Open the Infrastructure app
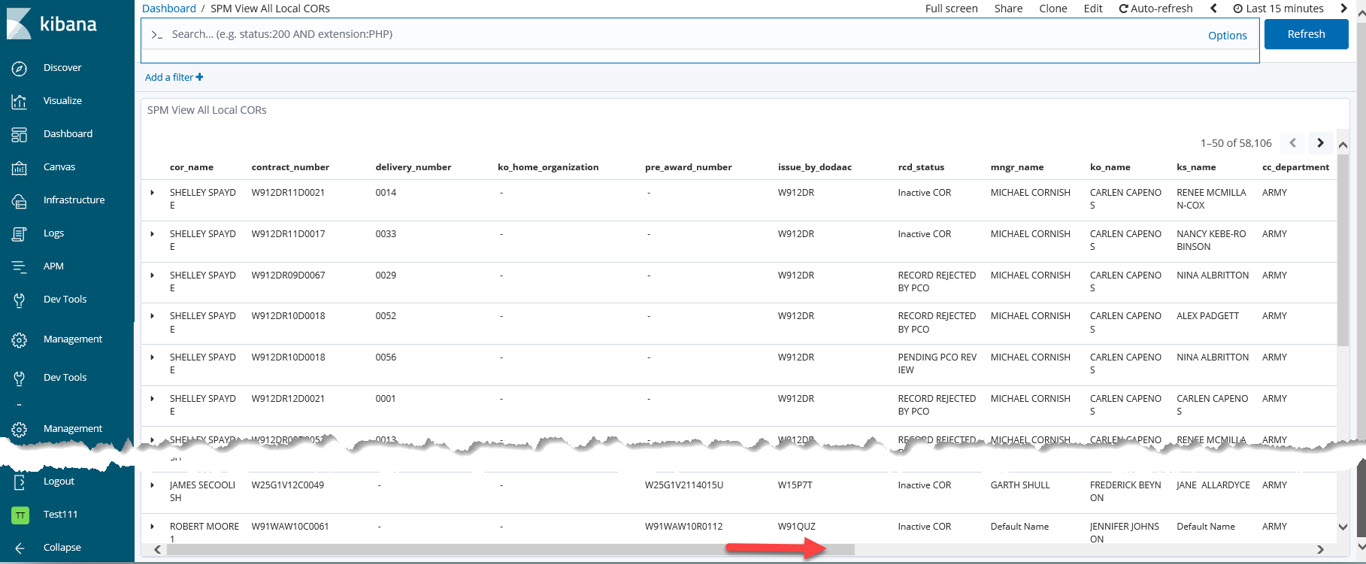Screen dimensions: 1366x564 pos(73,200)
